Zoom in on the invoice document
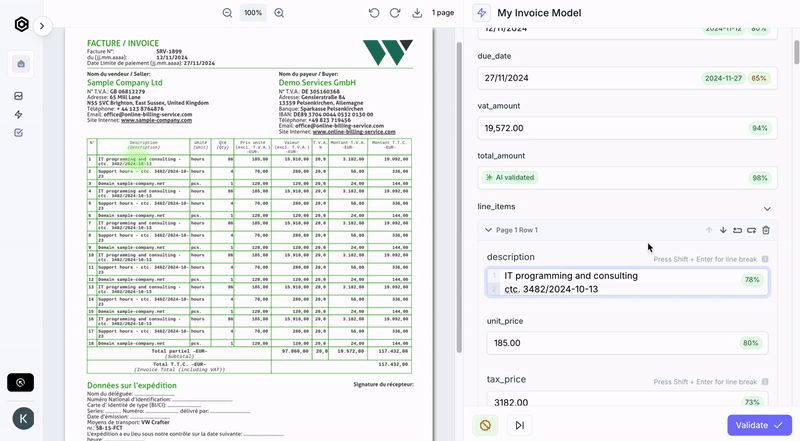This screenshot has height=441, width=800. pyautogui.click(x=279, y=13)
